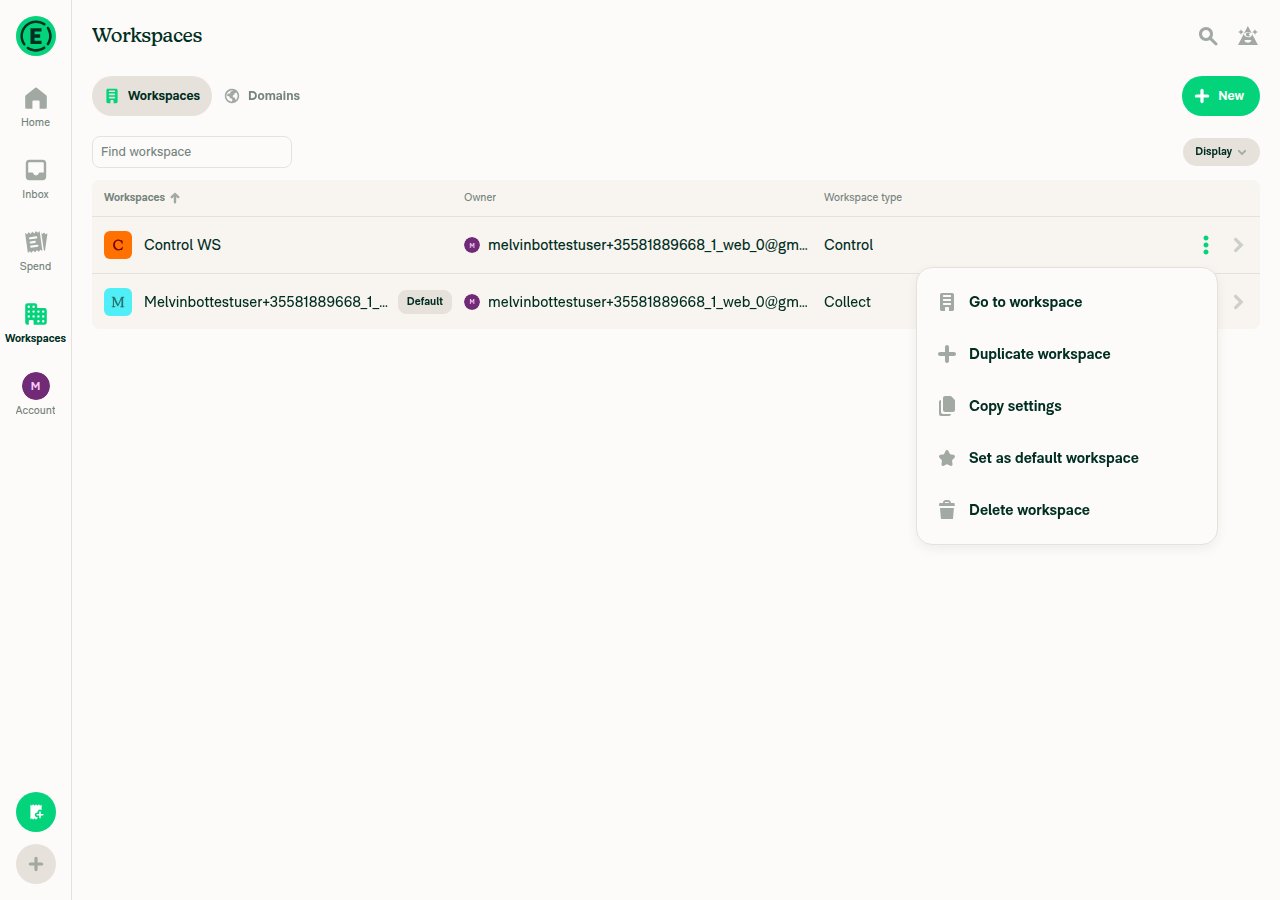The height and width of the screenshot is (900, 1280).
Task: Select Set as default workspace
Action: tap(1067, 458)
